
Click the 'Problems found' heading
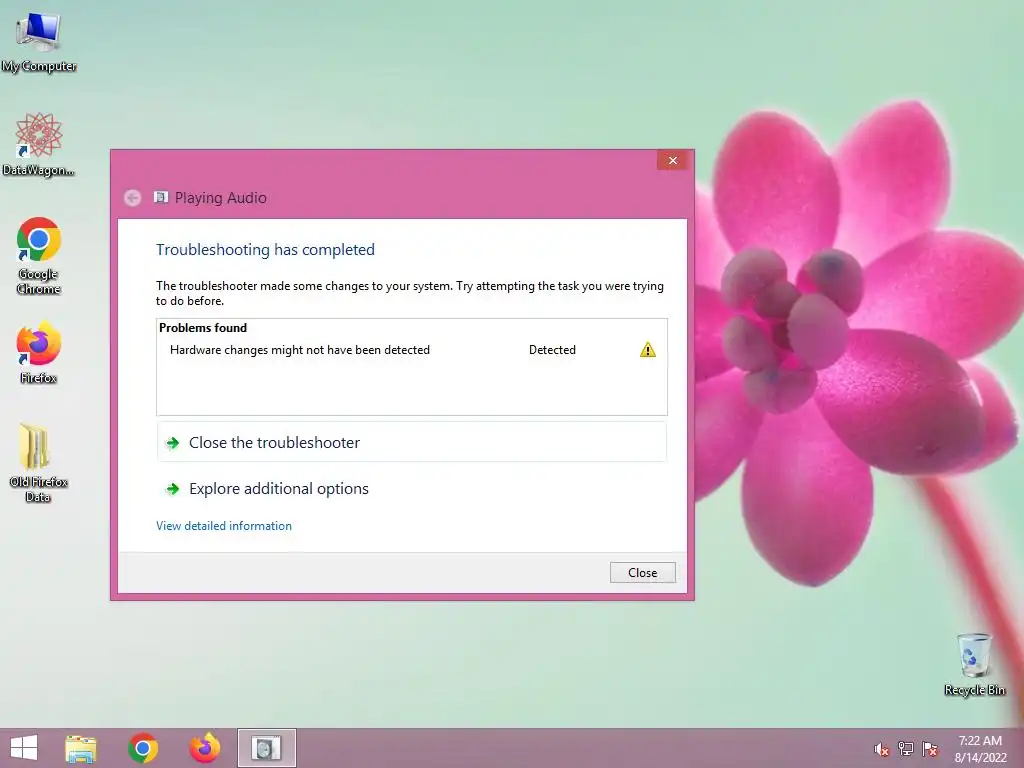click(203, 328)
